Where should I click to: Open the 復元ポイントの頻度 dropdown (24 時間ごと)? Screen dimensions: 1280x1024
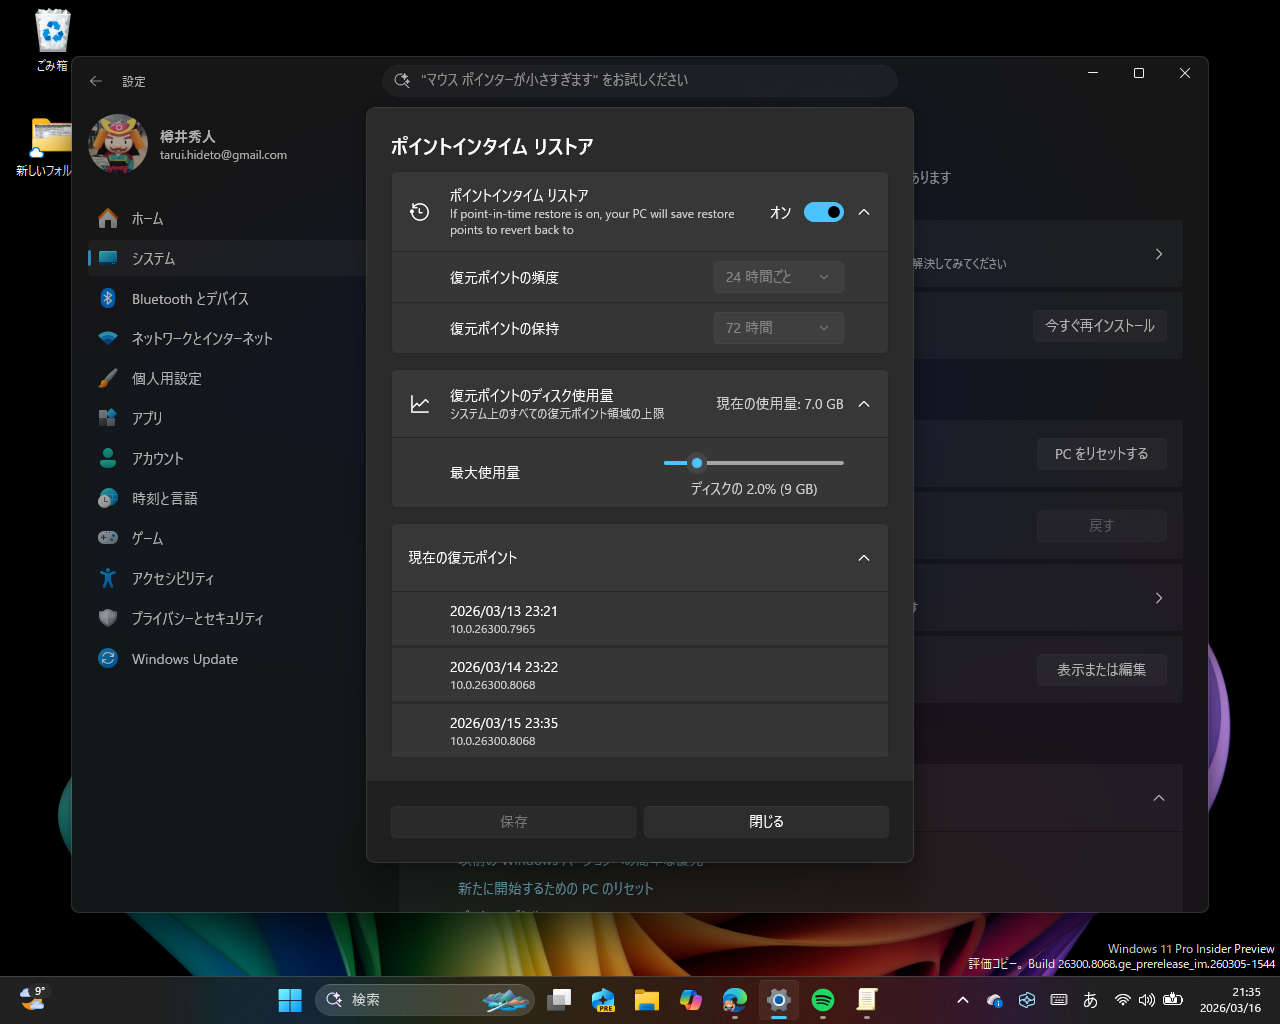(779, 277)
